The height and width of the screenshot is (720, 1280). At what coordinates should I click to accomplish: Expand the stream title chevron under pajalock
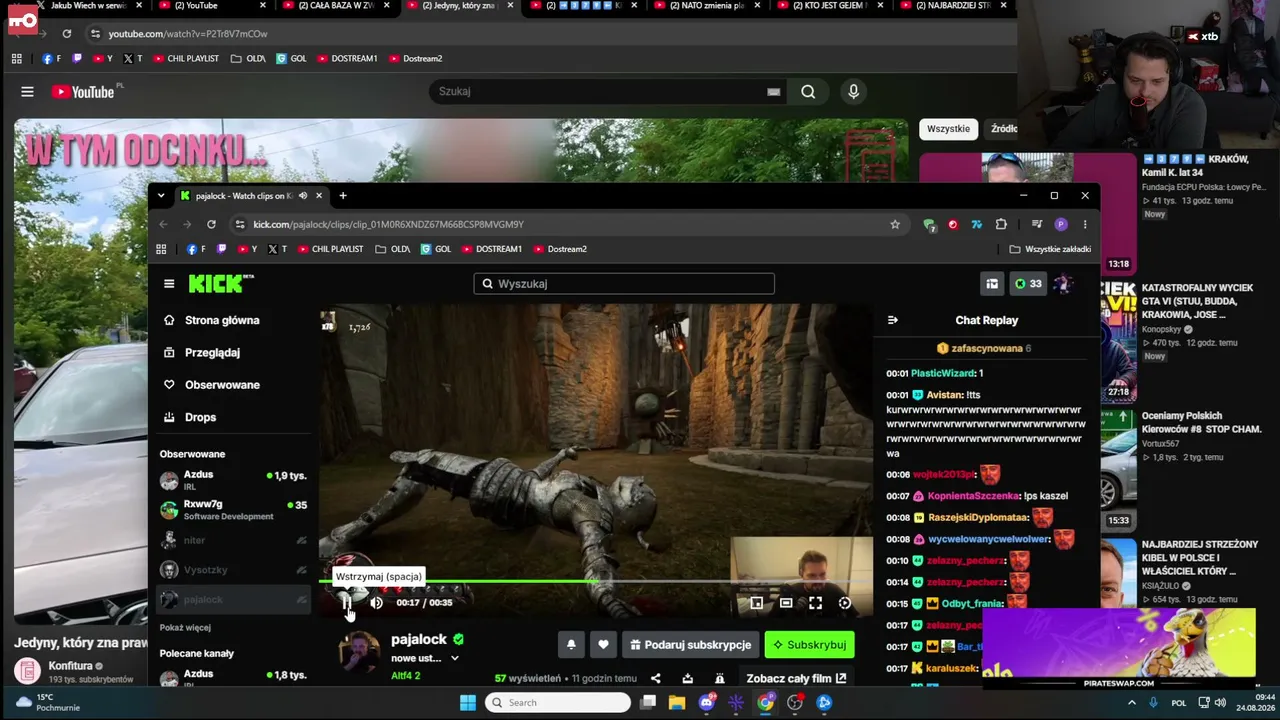pyautogui.click(x=454, y=658)
